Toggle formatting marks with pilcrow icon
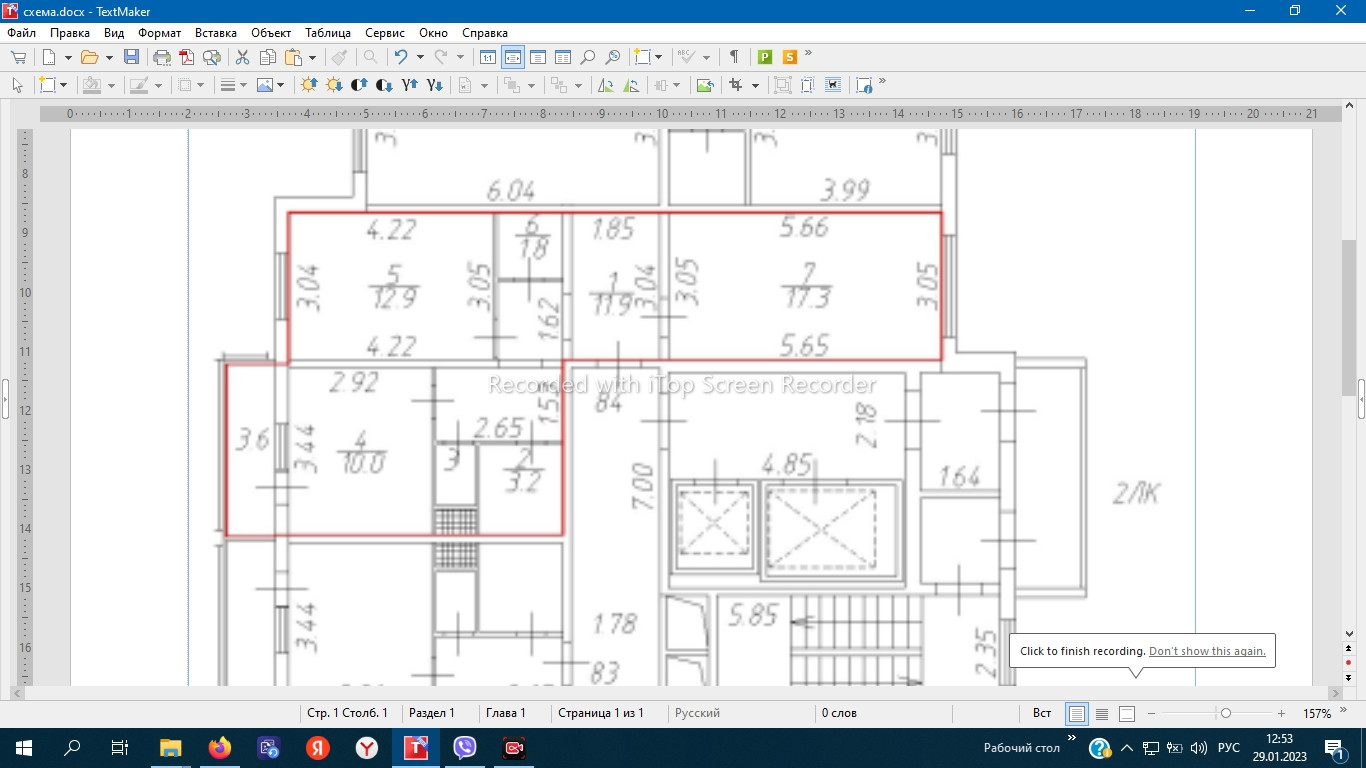This screenshot has width=1366, height=768. pos(734,57)
